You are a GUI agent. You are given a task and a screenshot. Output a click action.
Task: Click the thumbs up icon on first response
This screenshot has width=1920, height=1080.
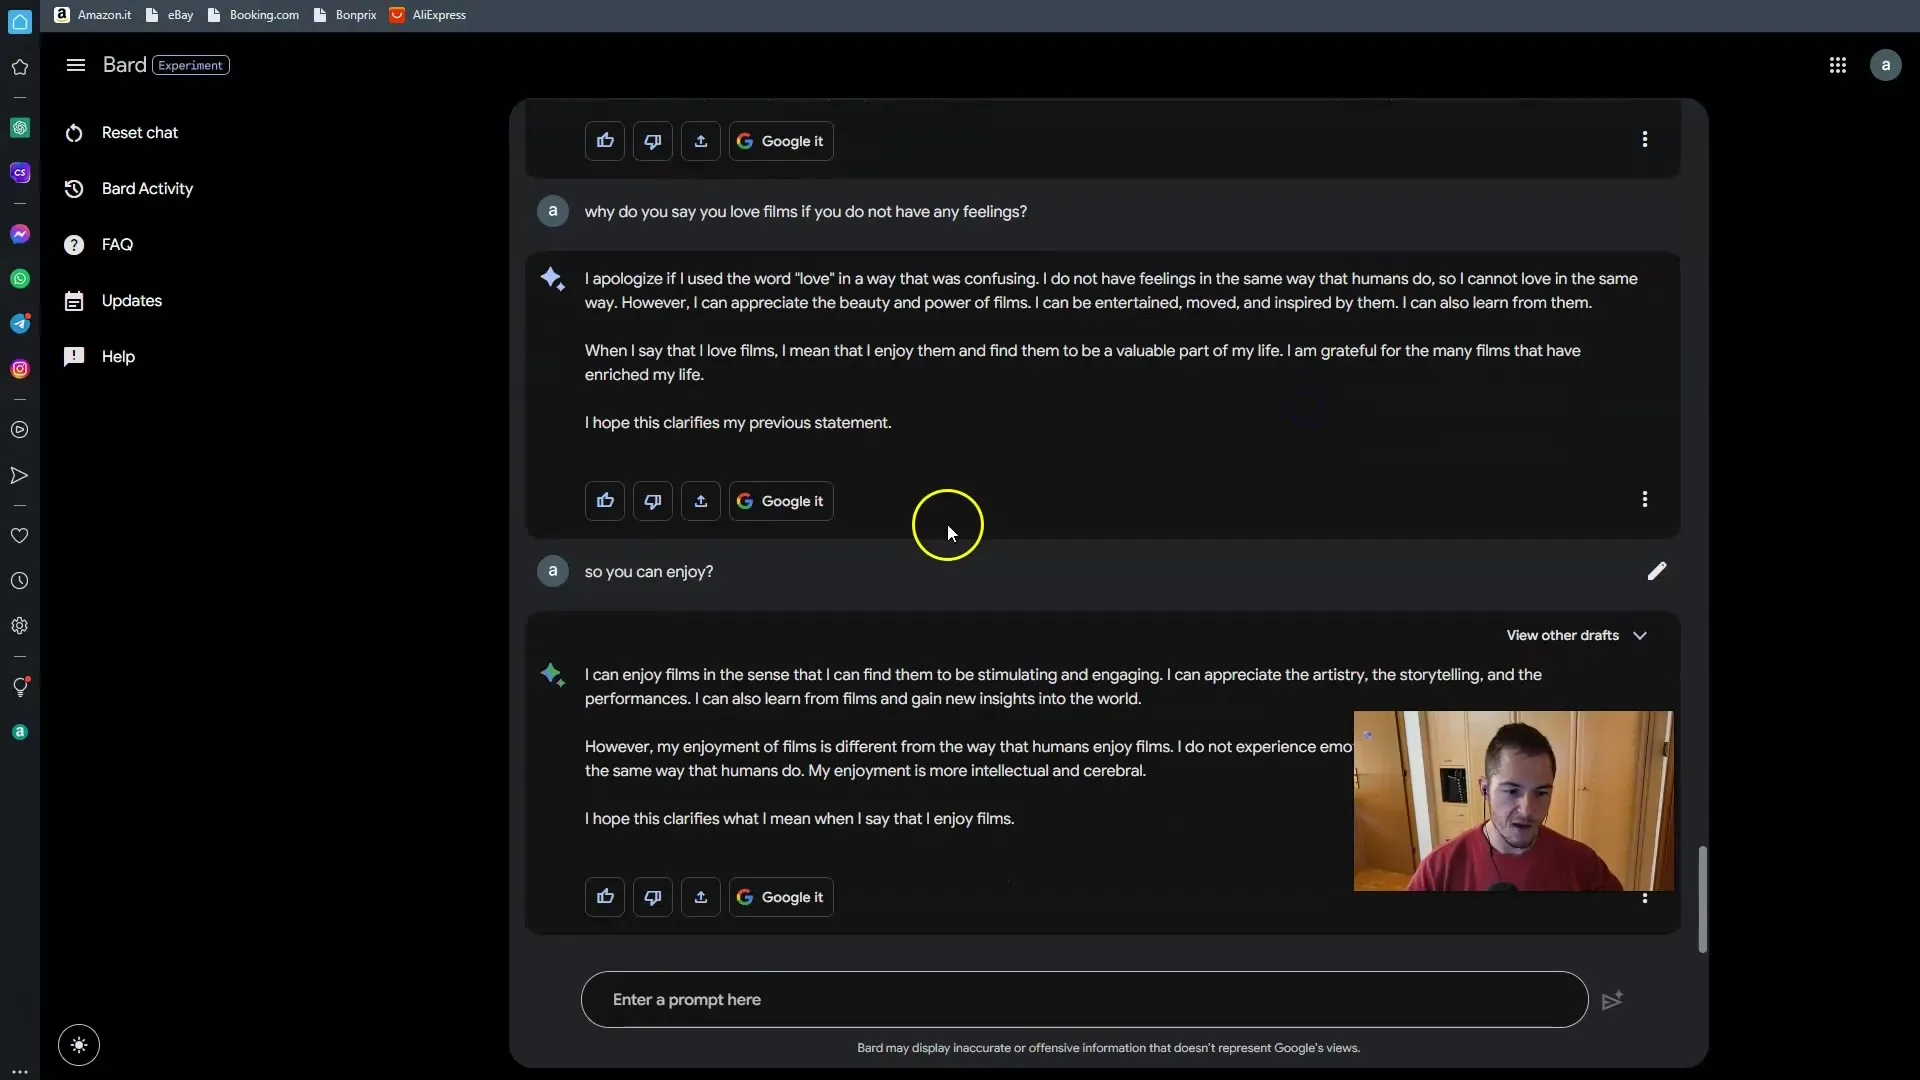pos(605,141)
